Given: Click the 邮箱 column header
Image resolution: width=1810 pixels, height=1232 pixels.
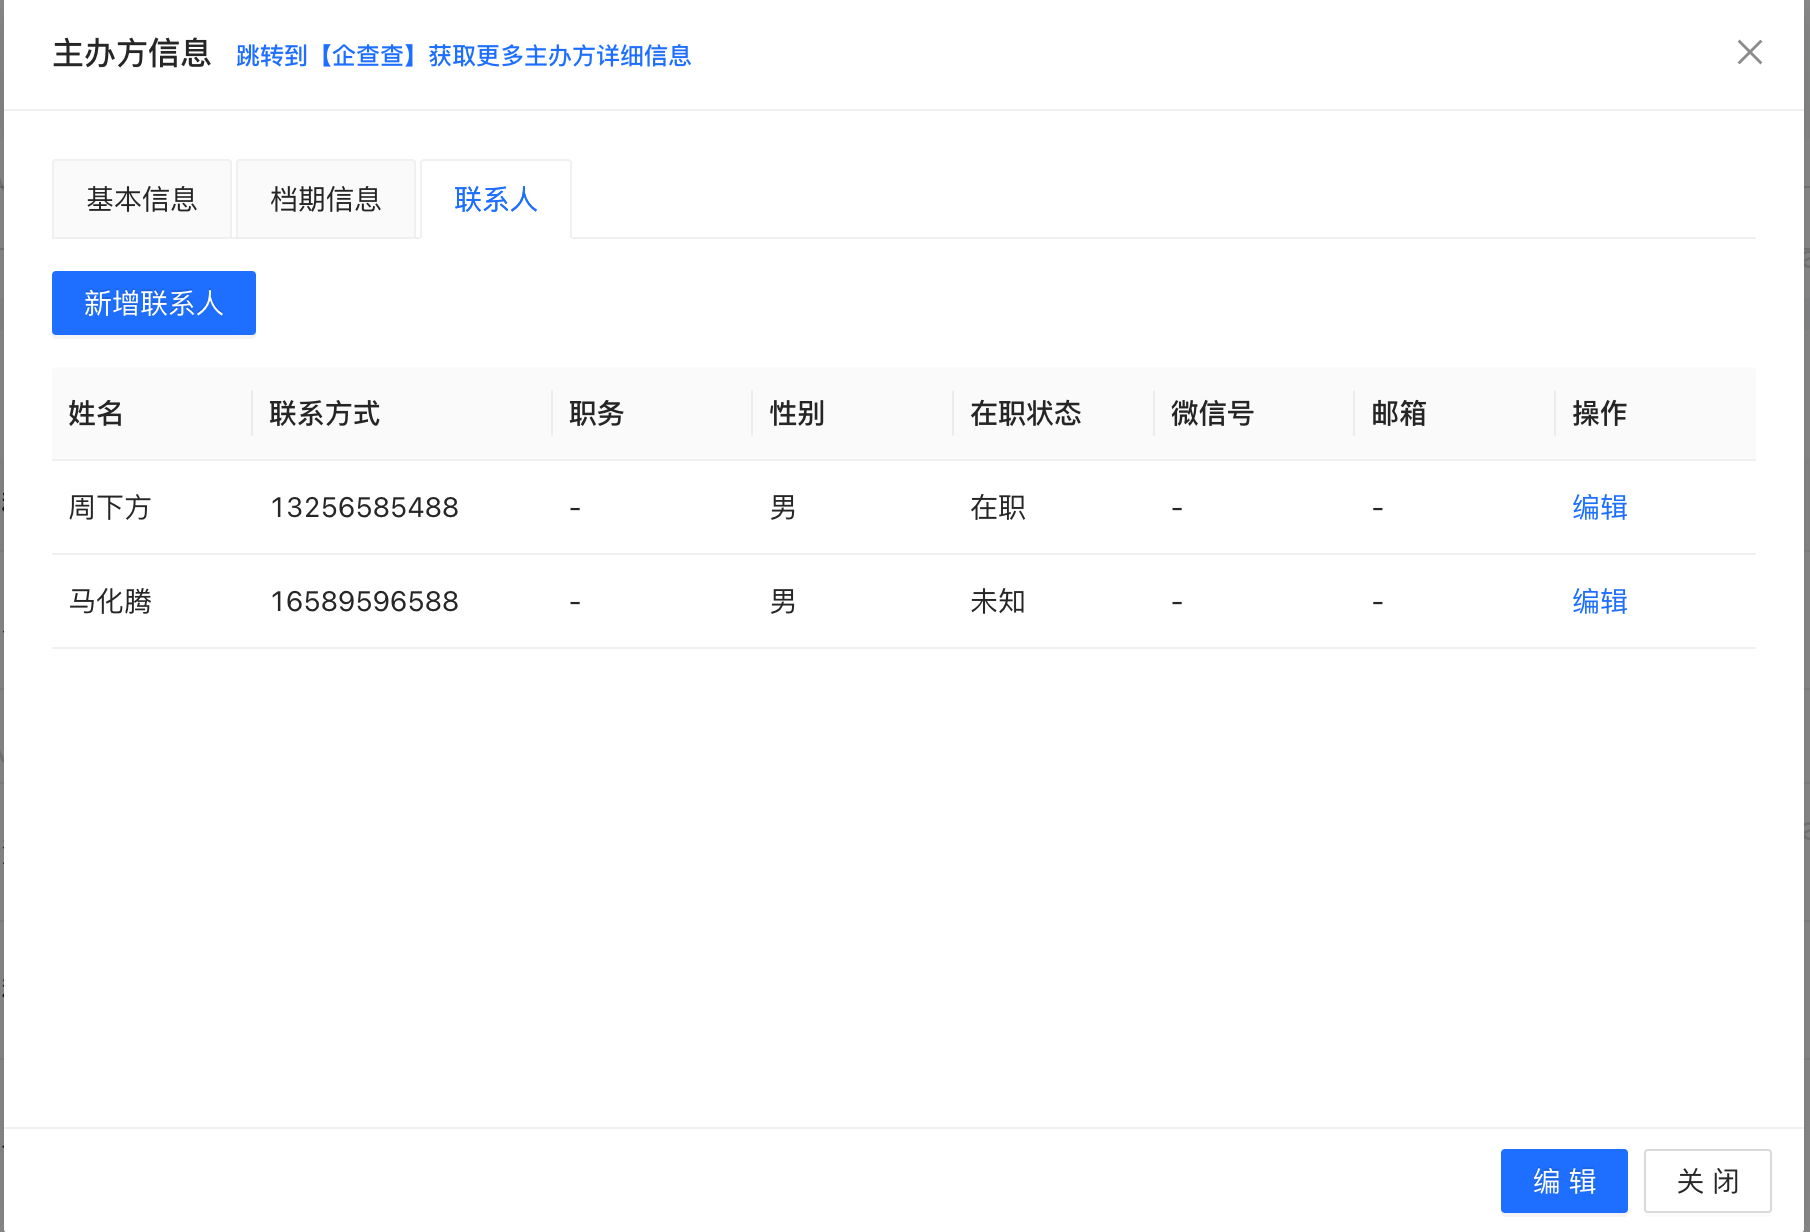Looking at the screenshot, I should tap(1399, 414).
